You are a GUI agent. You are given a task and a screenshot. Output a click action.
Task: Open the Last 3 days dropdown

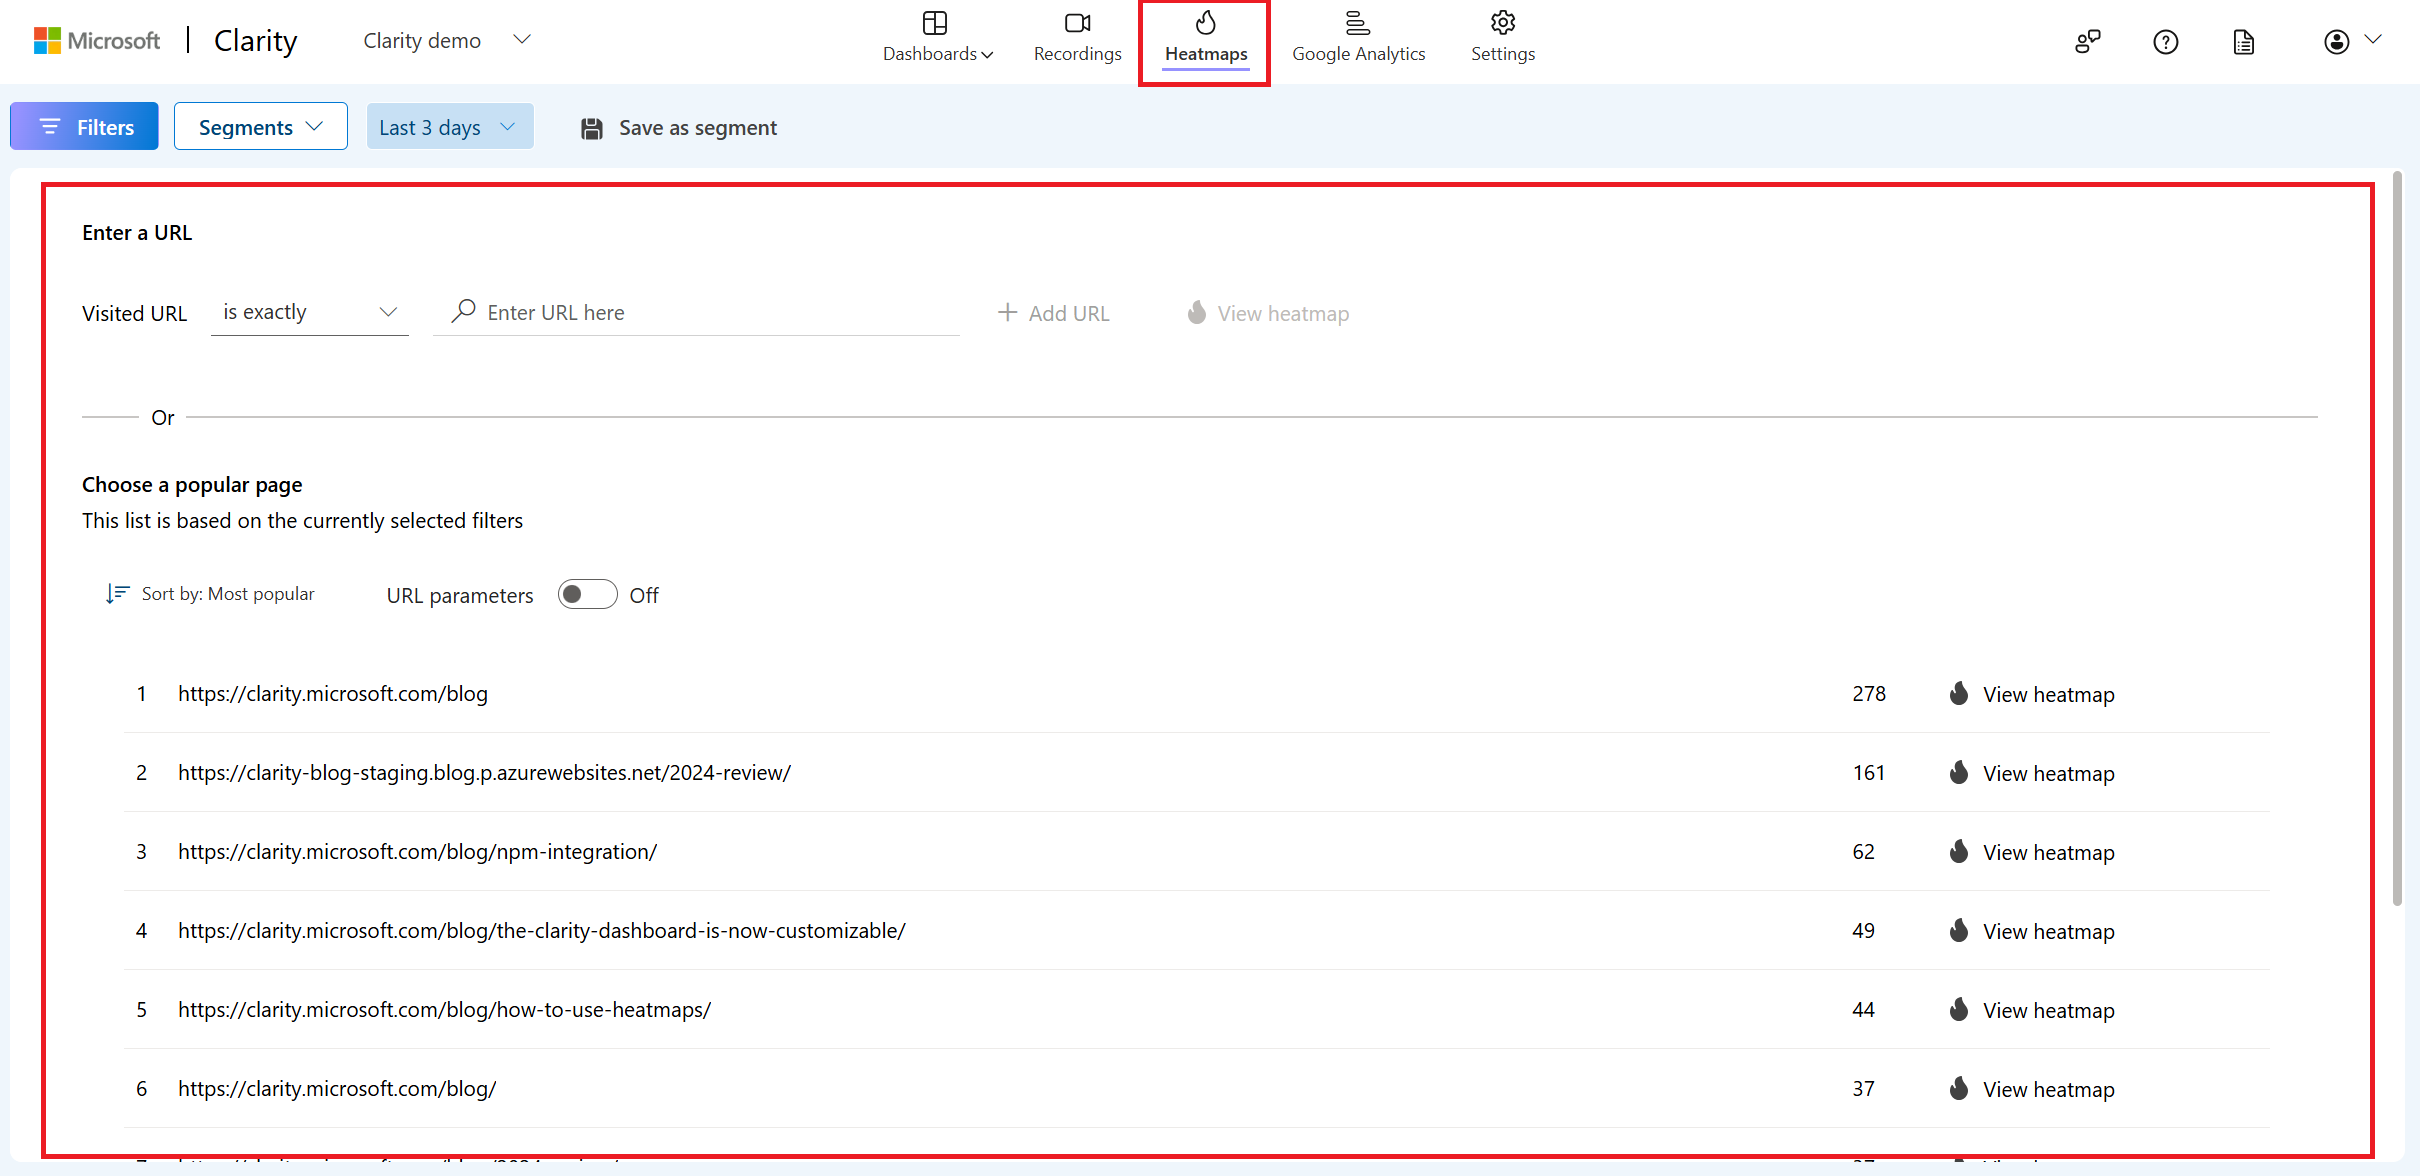tap(446, 127)
